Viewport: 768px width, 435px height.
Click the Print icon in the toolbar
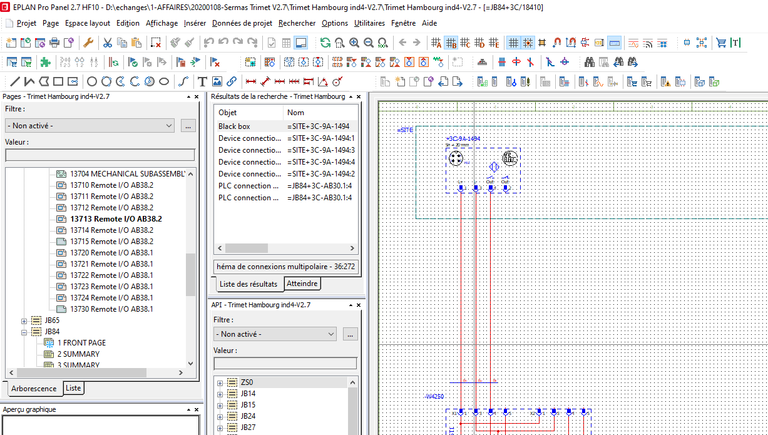pos(54,43)
